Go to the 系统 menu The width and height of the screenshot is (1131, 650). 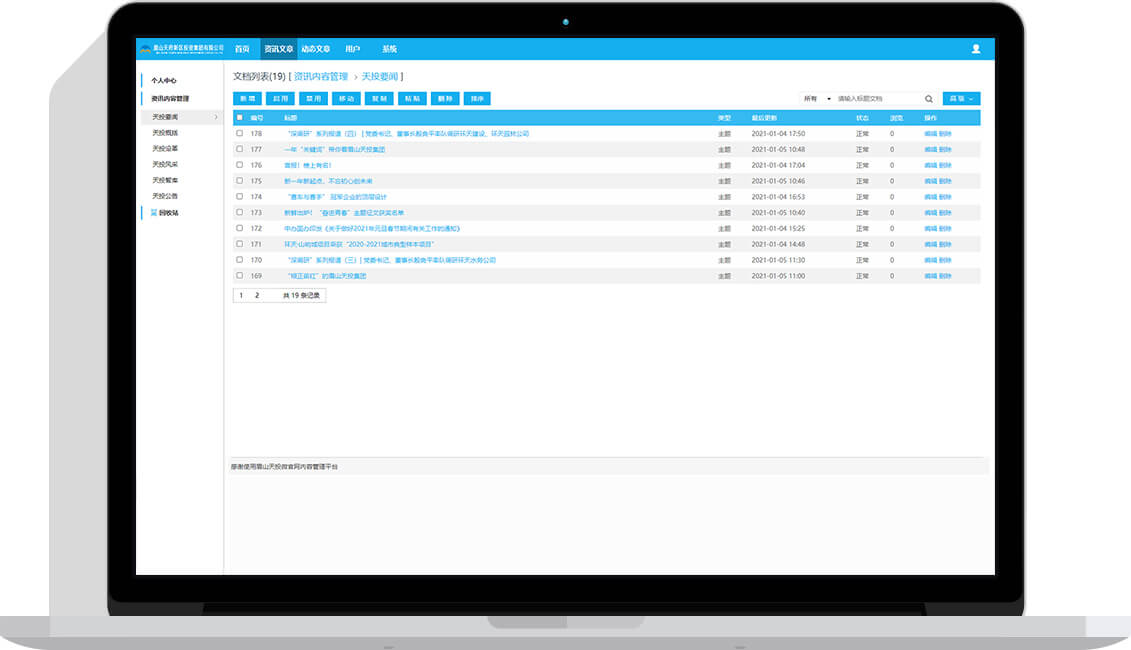[x=389, y=49]
